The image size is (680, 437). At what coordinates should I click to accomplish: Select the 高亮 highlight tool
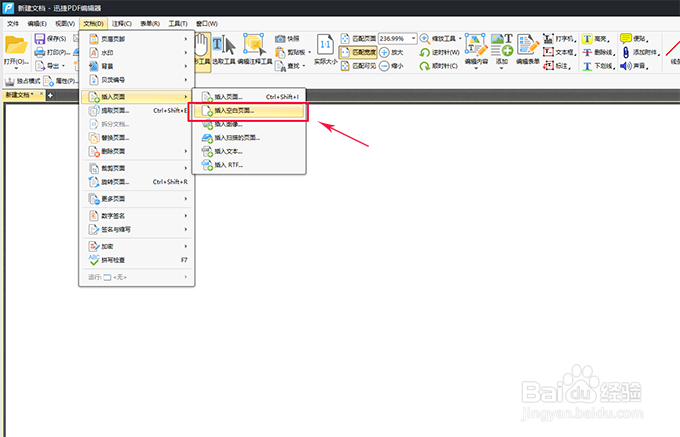(x=597, y=39)
